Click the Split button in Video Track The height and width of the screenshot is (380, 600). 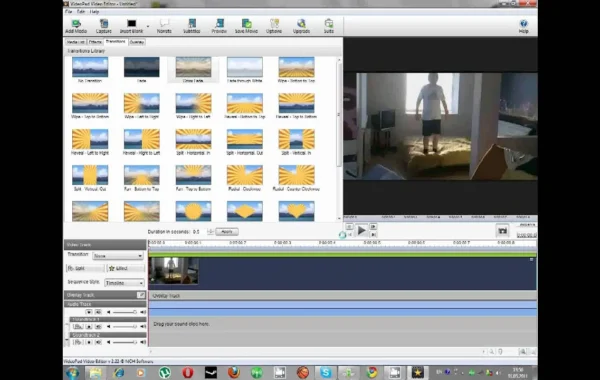(x=85, y=268)
